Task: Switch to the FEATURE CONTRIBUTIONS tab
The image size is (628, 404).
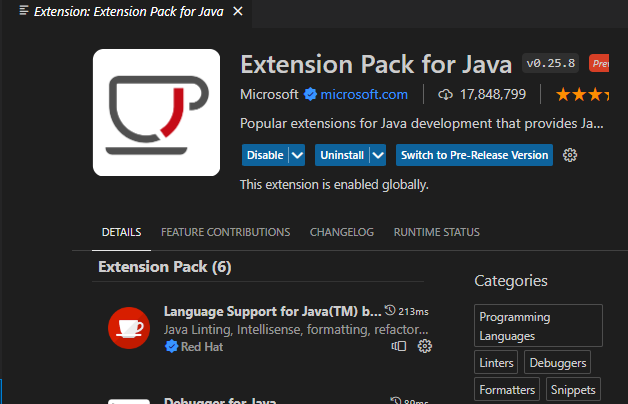Action: (x=225, y=232)
